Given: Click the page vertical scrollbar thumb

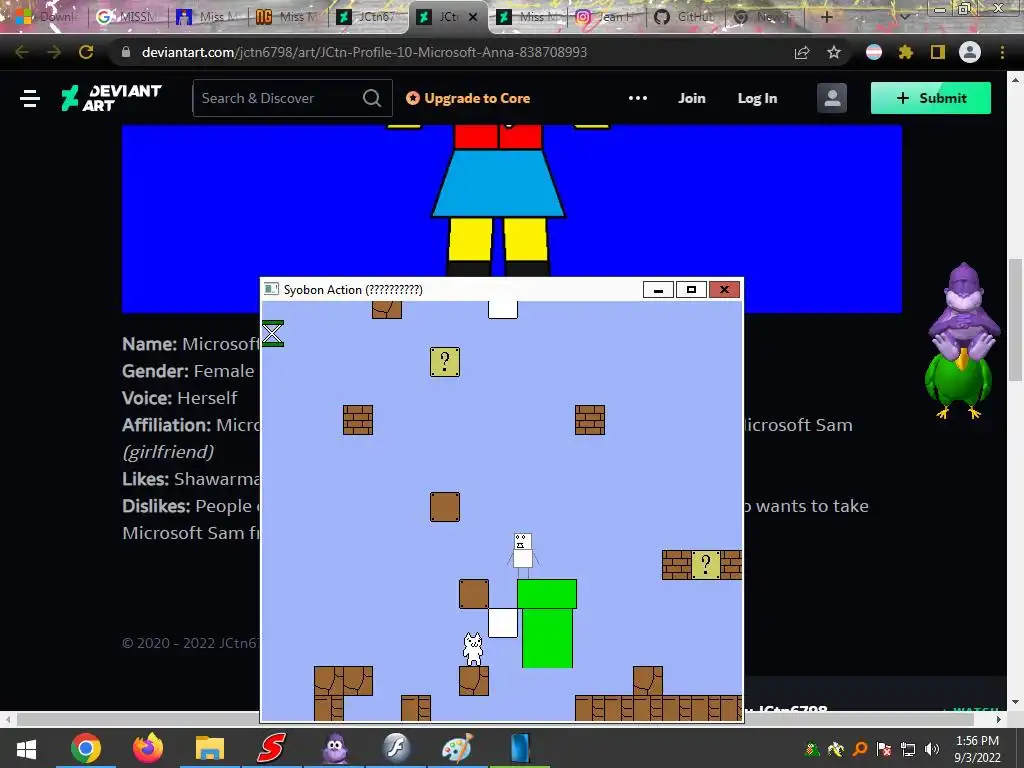Looking at the screenshot, I should (1015, 320).
